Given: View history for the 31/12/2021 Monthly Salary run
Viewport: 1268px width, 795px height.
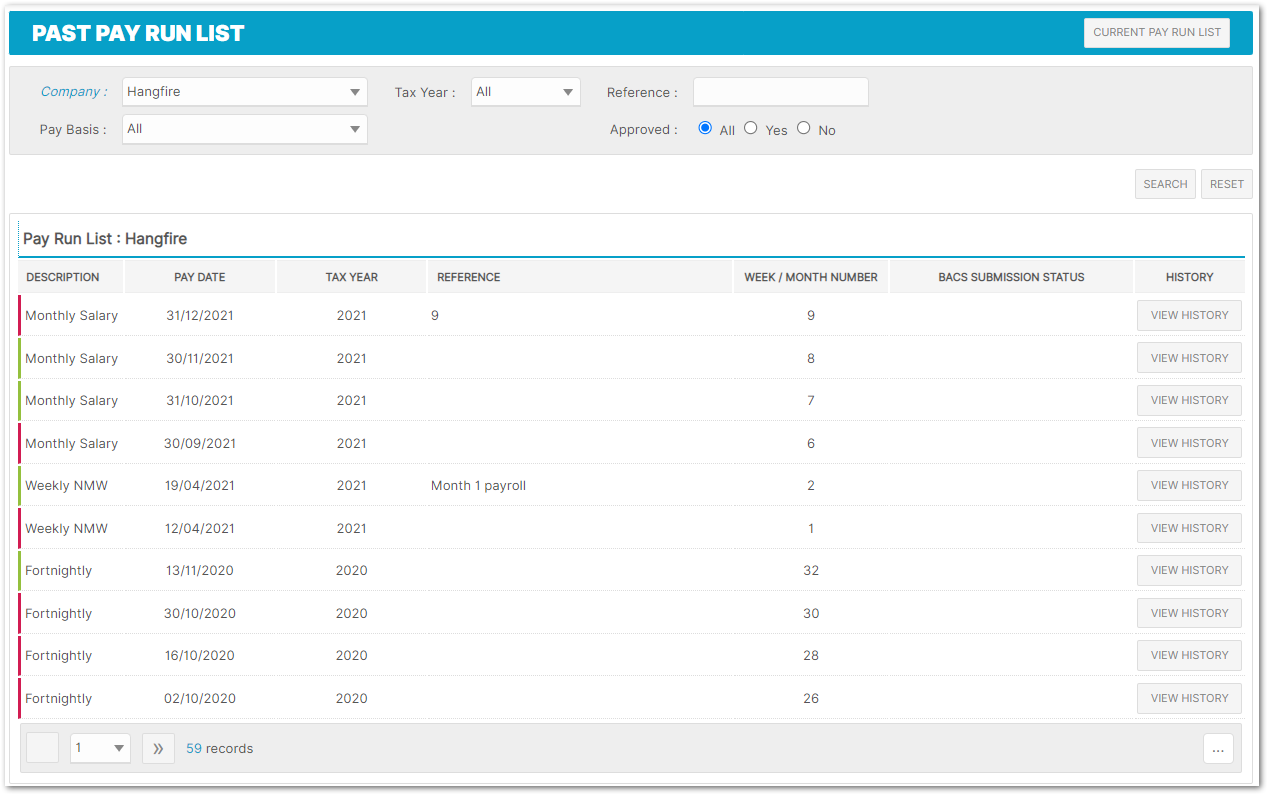Looking at the screenshot, I should 1189,315.
